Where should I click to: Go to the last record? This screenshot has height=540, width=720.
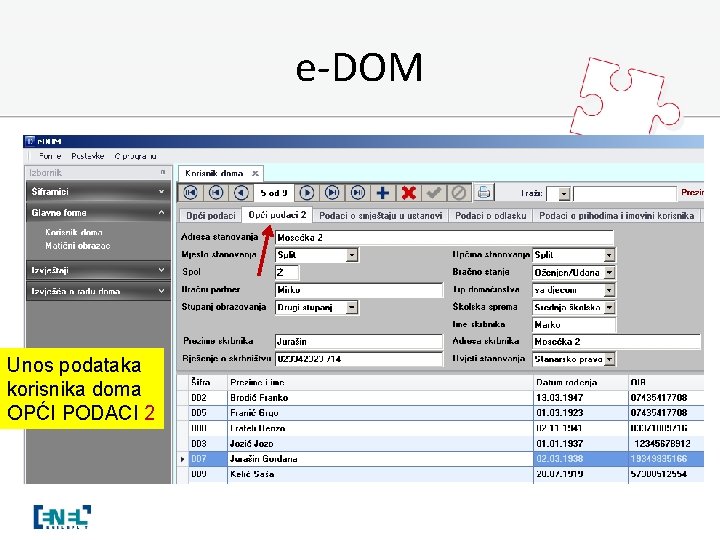358,192
